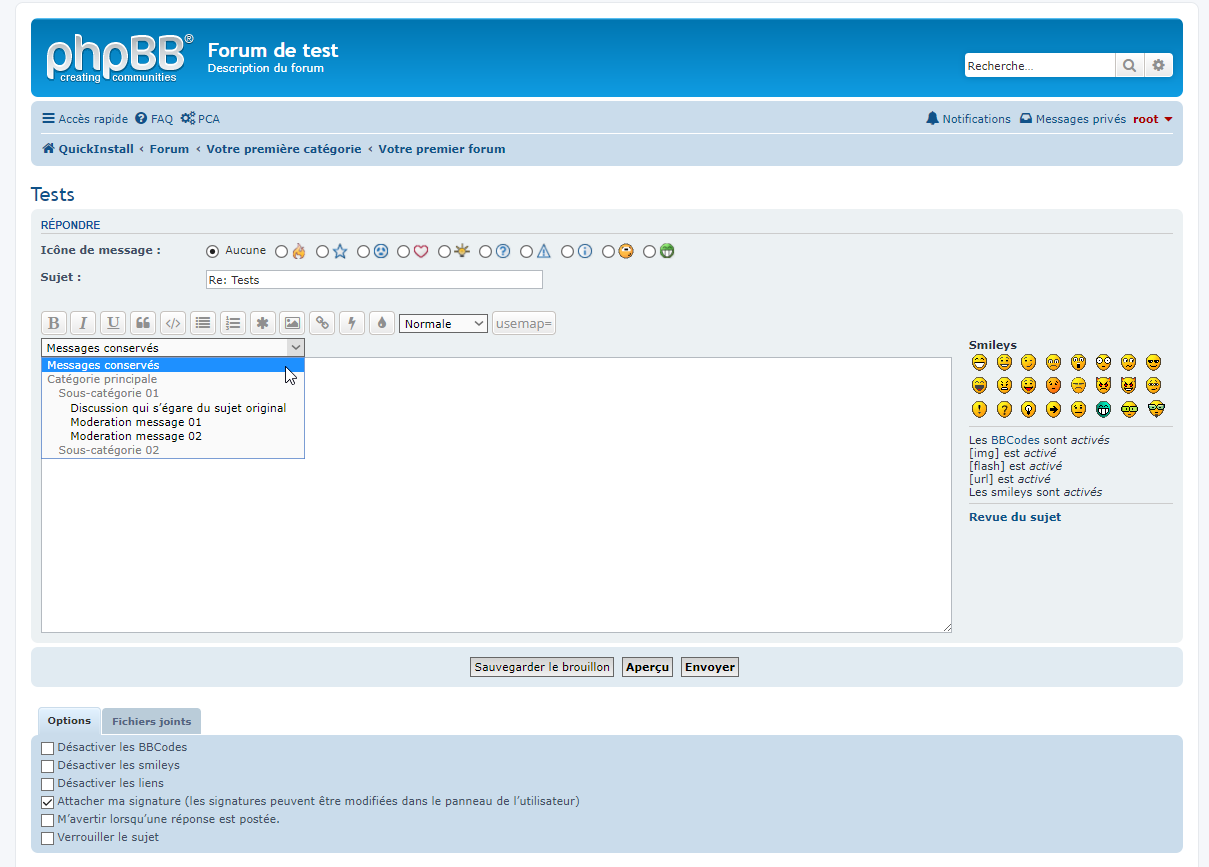The image size is (1209, 867).
Task: Tick the 'Verrouiller le sujet' checkbox
Action: pos(48,838)
